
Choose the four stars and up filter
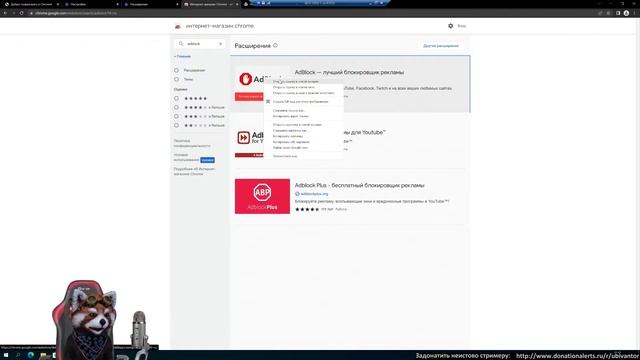[x=176, y=107]
